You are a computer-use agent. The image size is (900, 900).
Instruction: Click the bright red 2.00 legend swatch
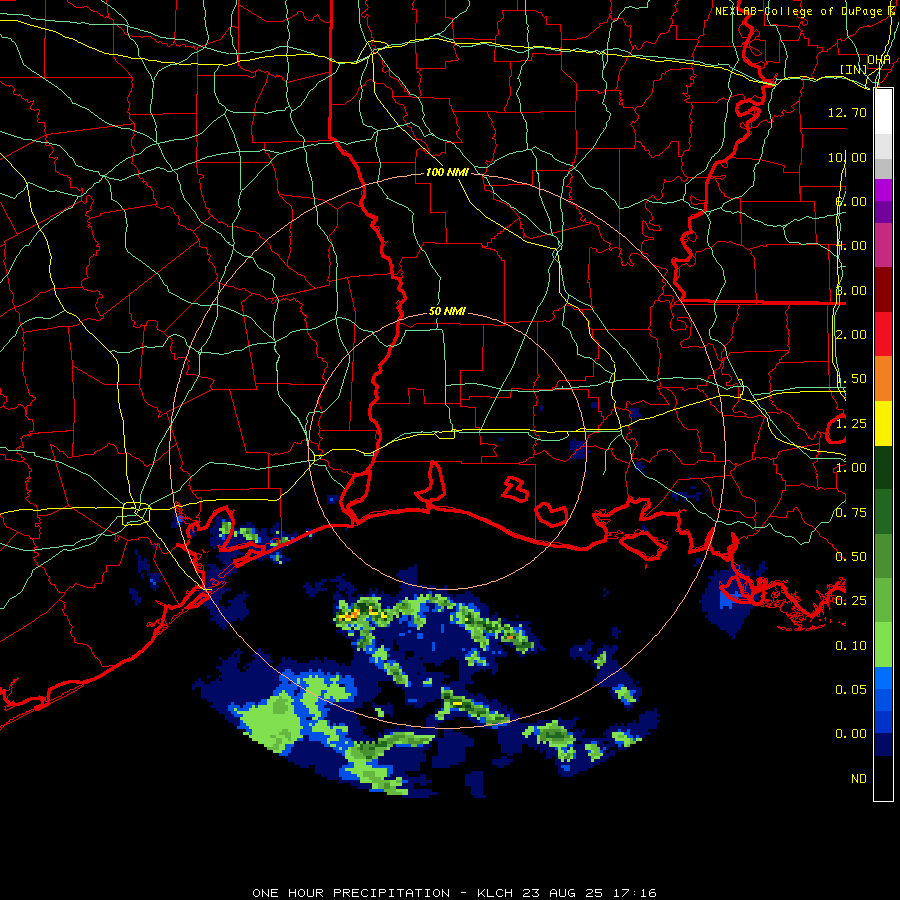[883, 334]
